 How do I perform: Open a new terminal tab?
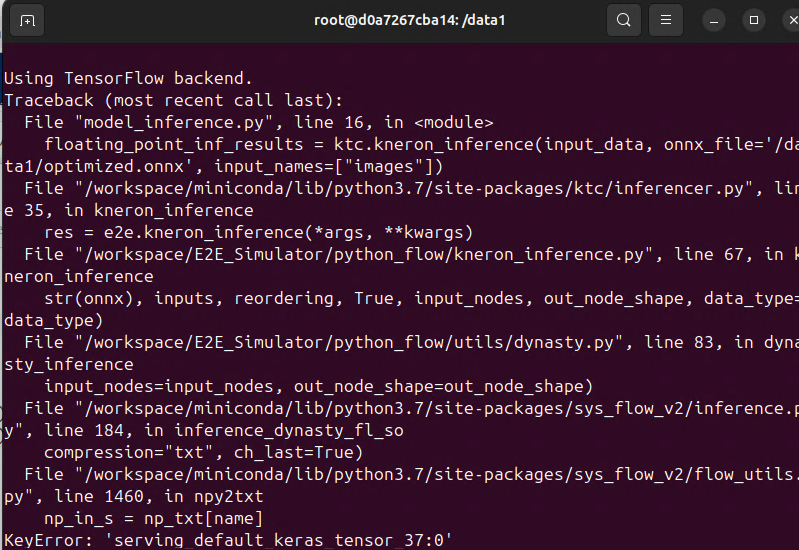coord(27,20)
